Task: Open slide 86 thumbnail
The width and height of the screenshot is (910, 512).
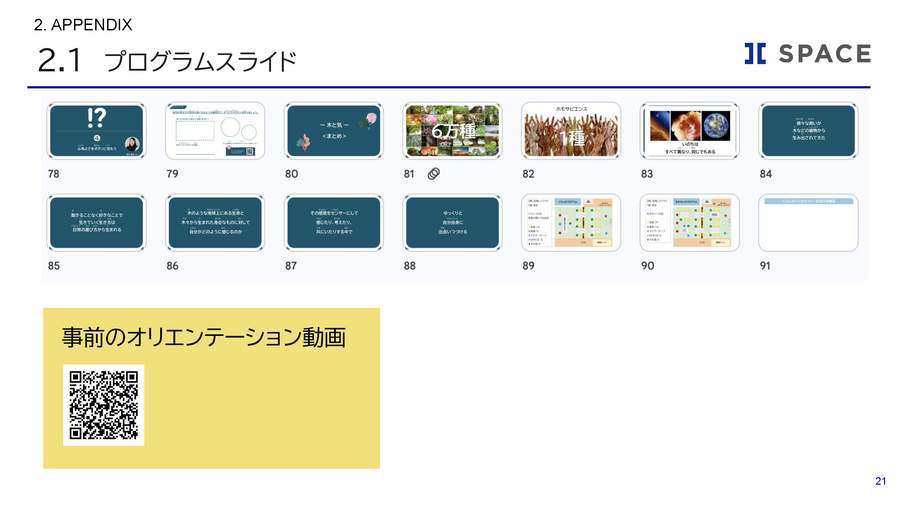Action: (x=215, y=223)
